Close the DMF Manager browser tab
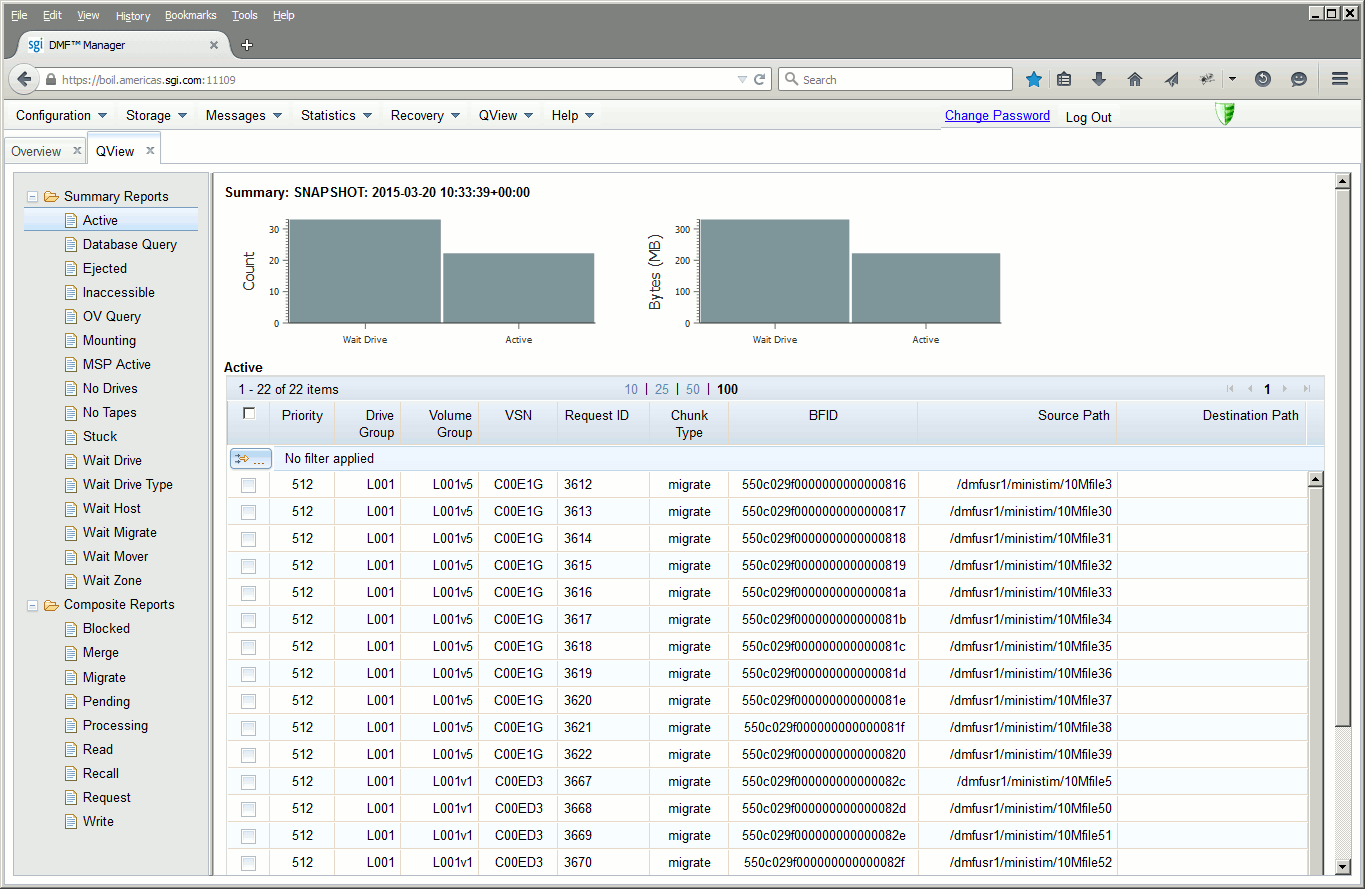Viewport: 1365px width, 889px height. tap(214, 45)
